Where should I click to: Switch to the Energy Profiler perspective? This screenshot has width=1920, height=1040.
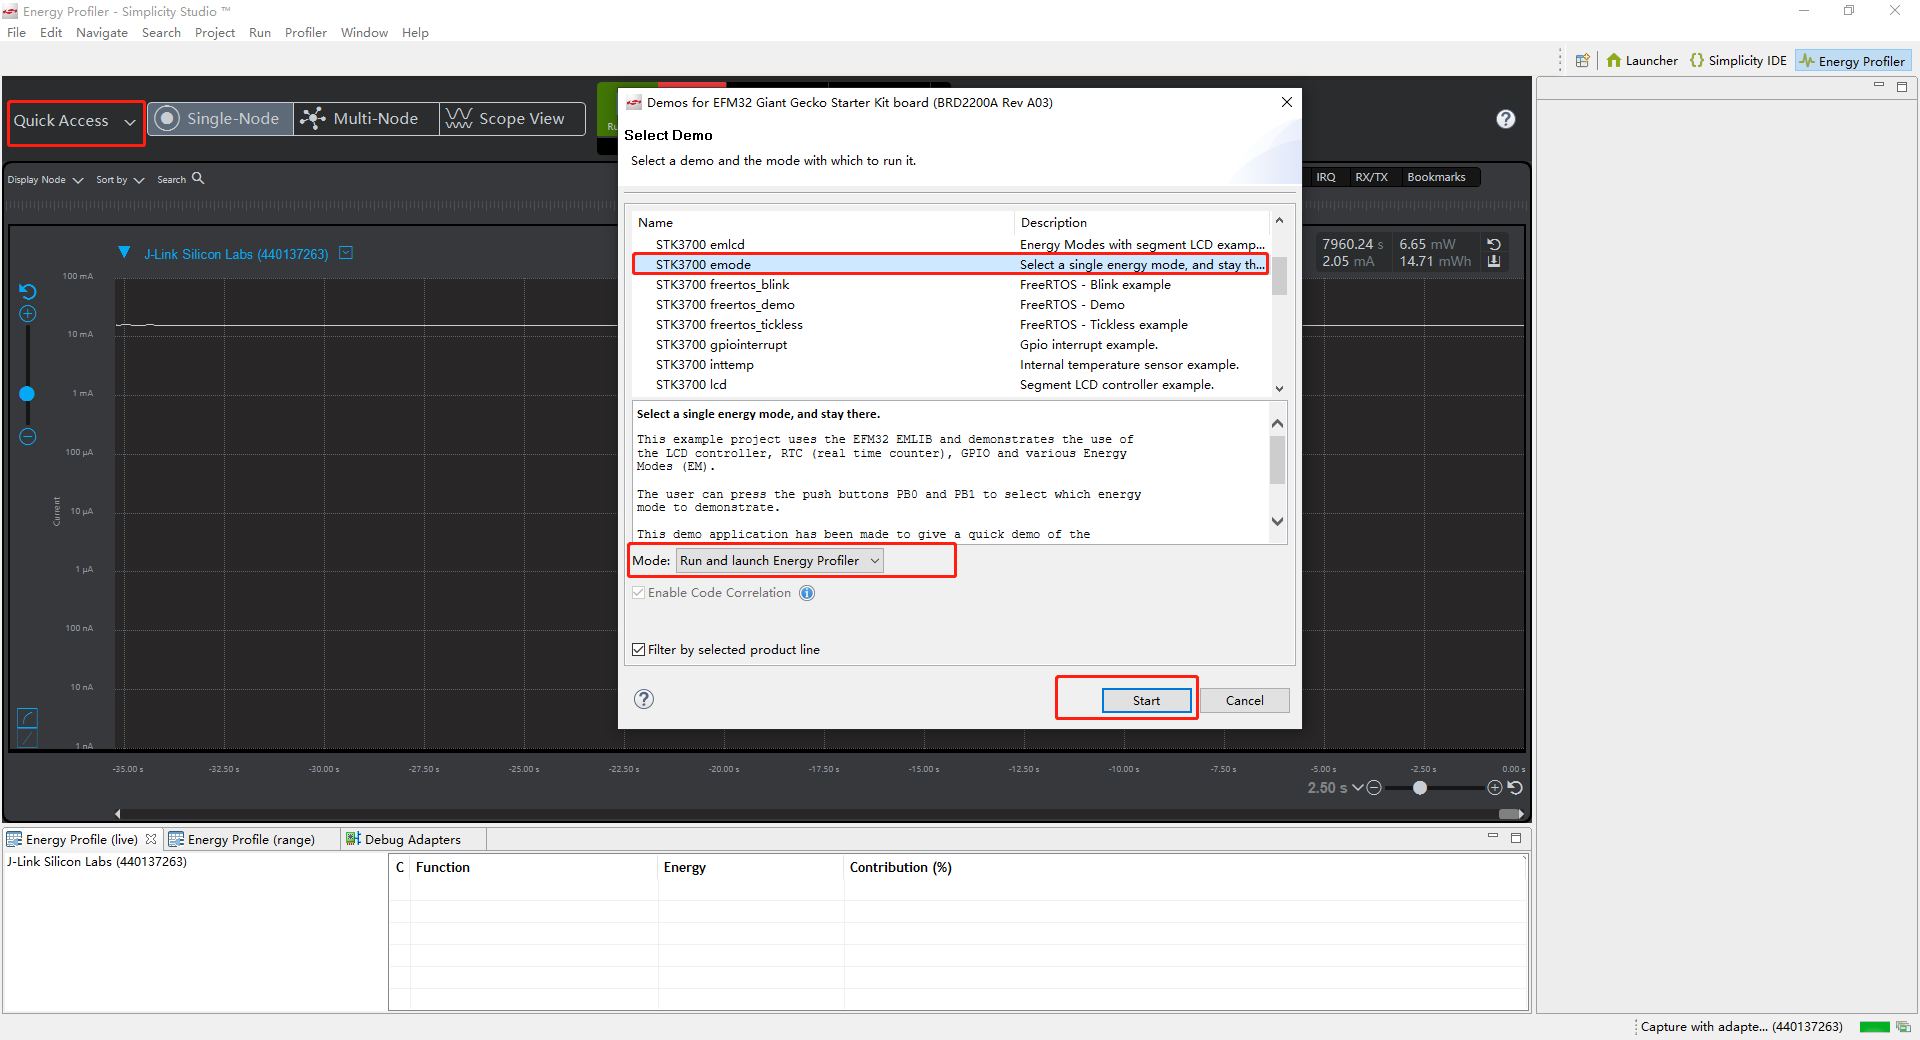pos(1852,61)
